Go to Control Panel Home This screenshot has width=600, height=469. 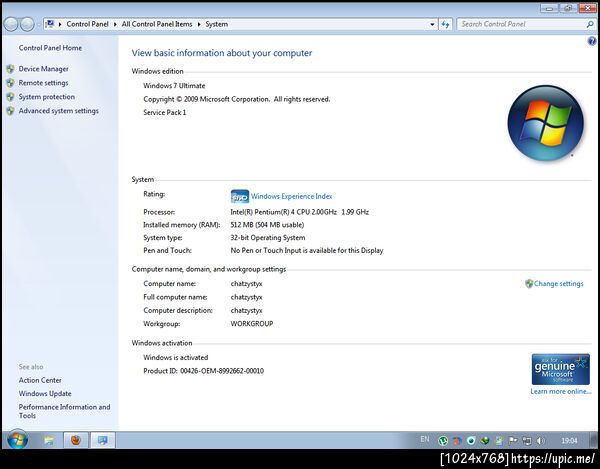(50, 48)
